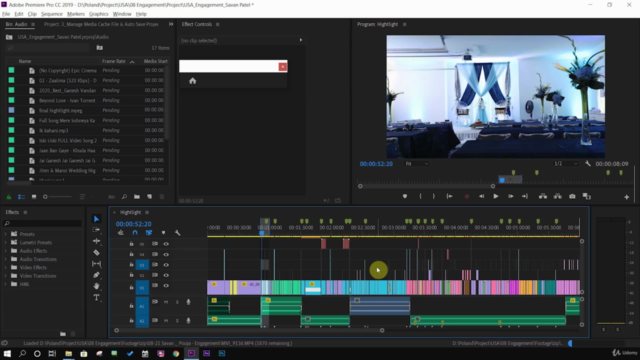
Task: Expand the Presets folder in Effects
Action: tap(6, 234)
